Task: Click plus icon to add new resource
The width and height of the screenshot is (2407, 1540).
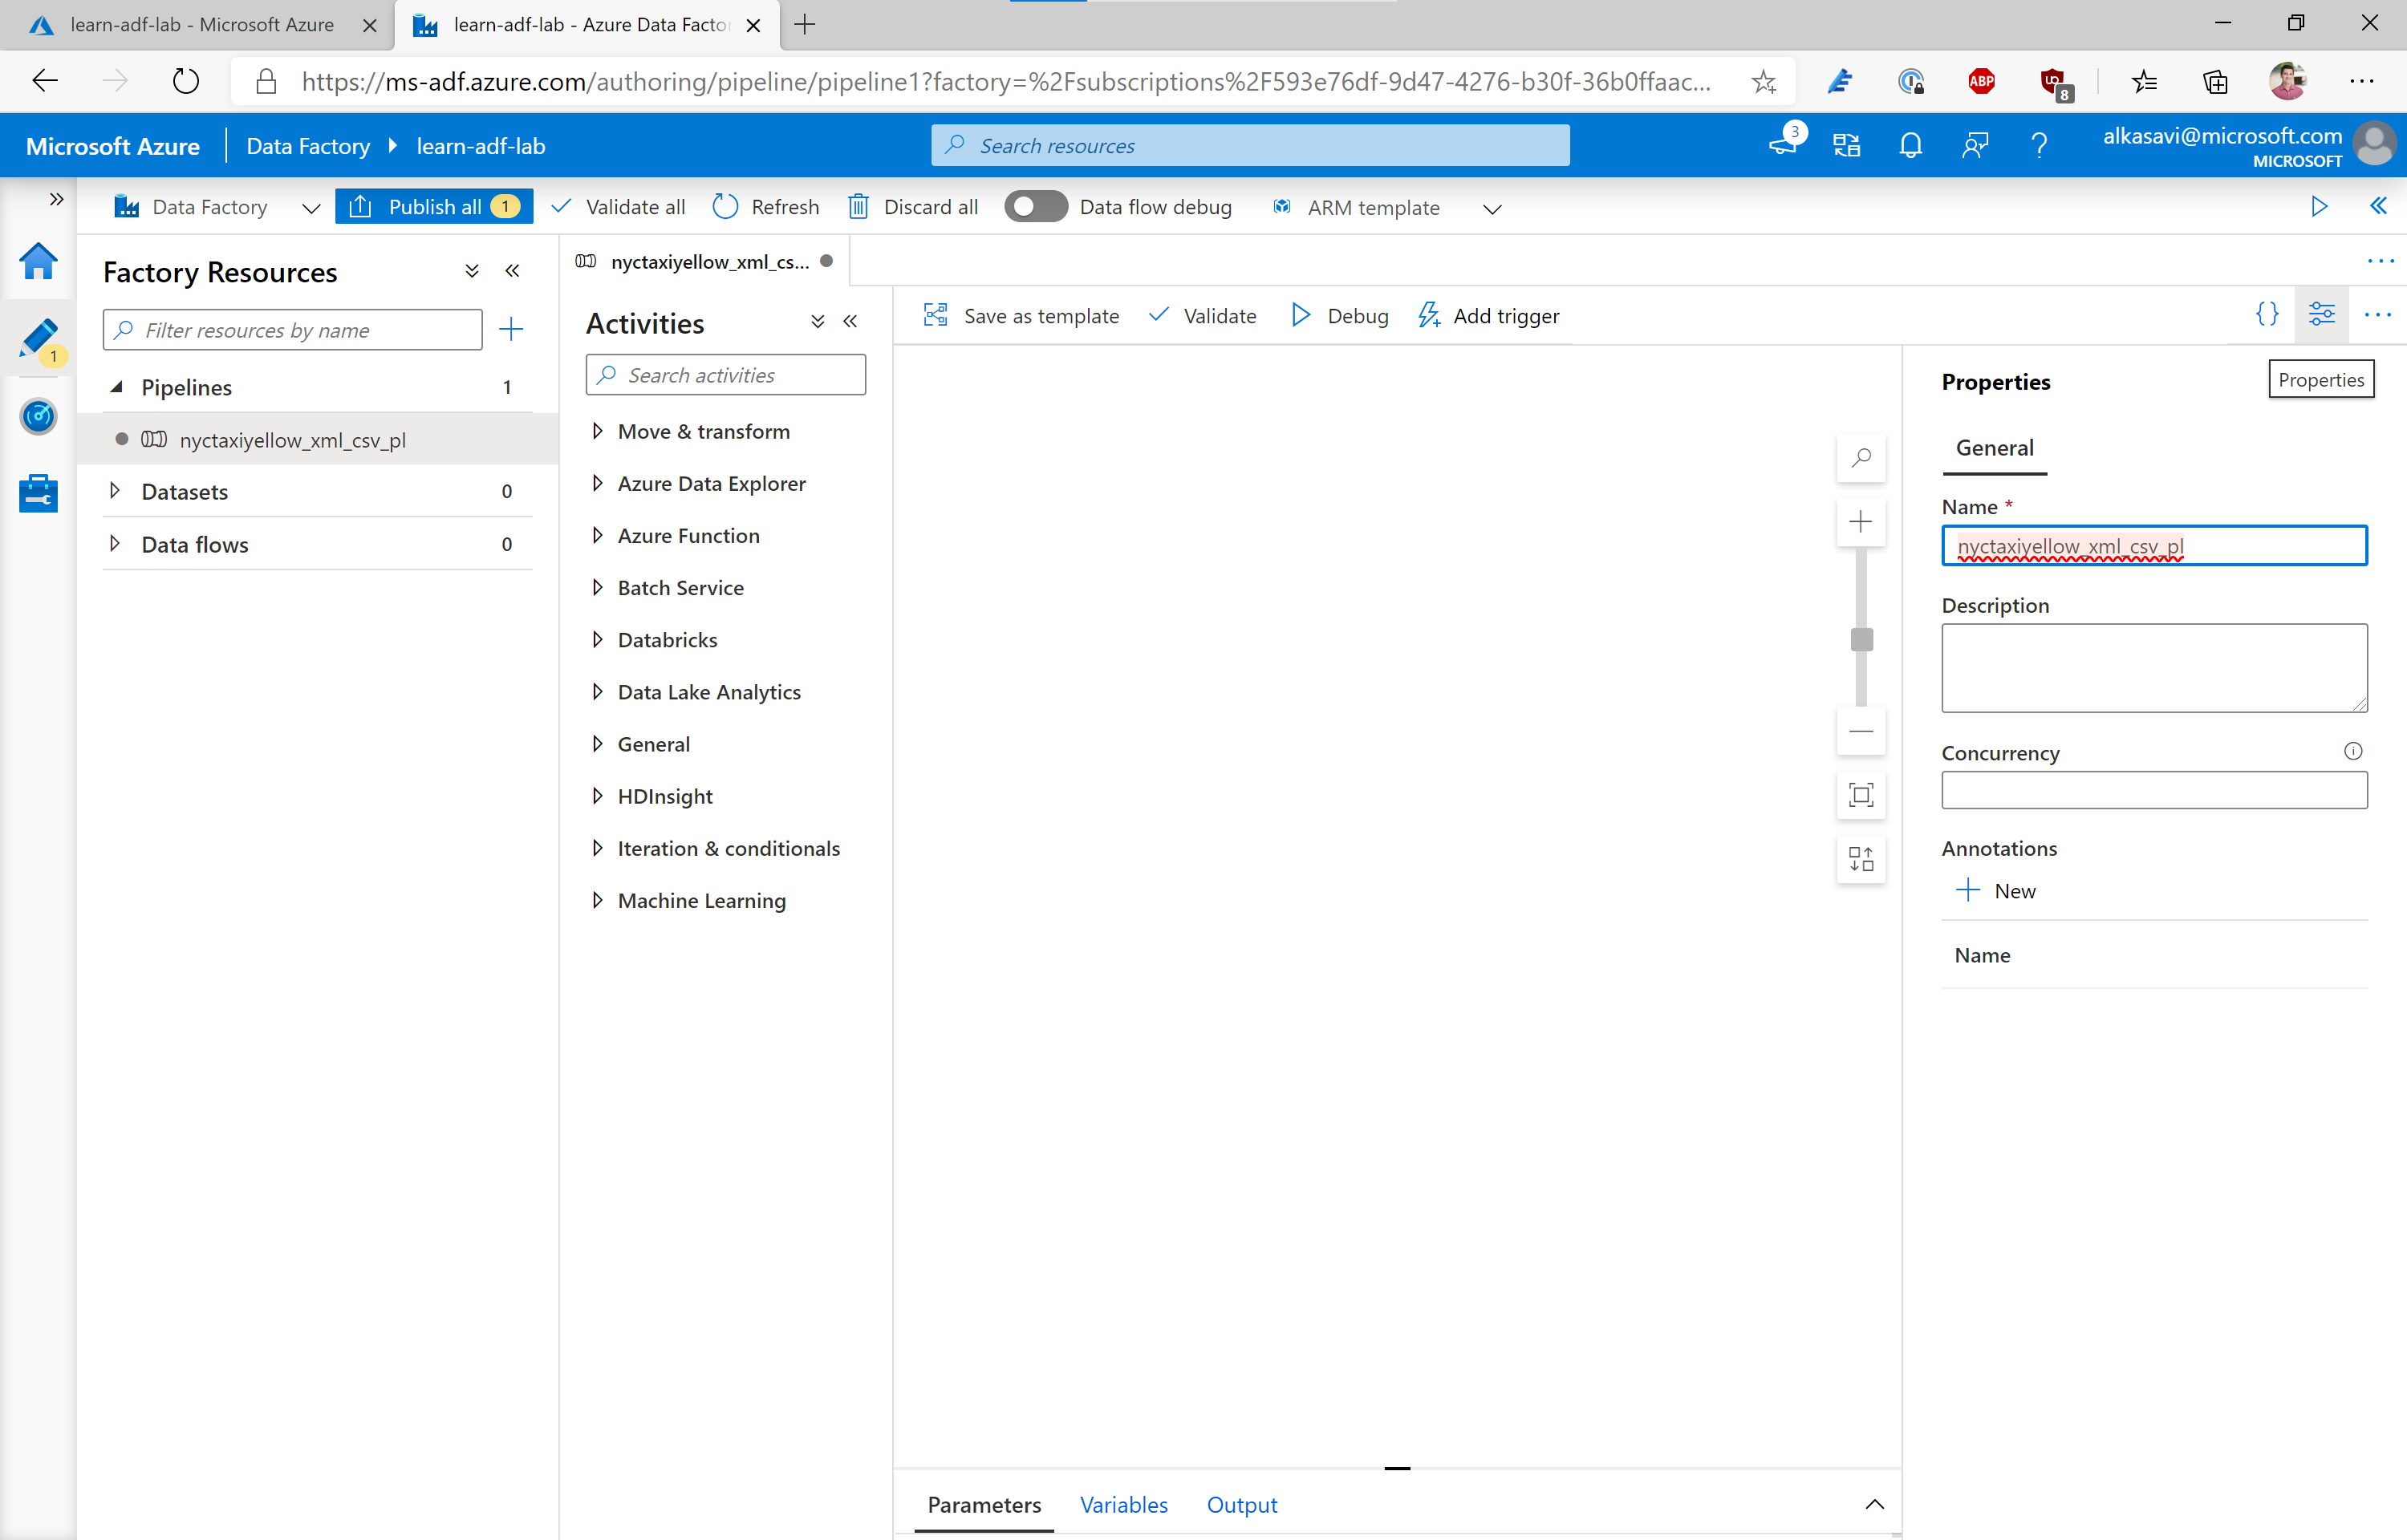Action: click(511, 329)
